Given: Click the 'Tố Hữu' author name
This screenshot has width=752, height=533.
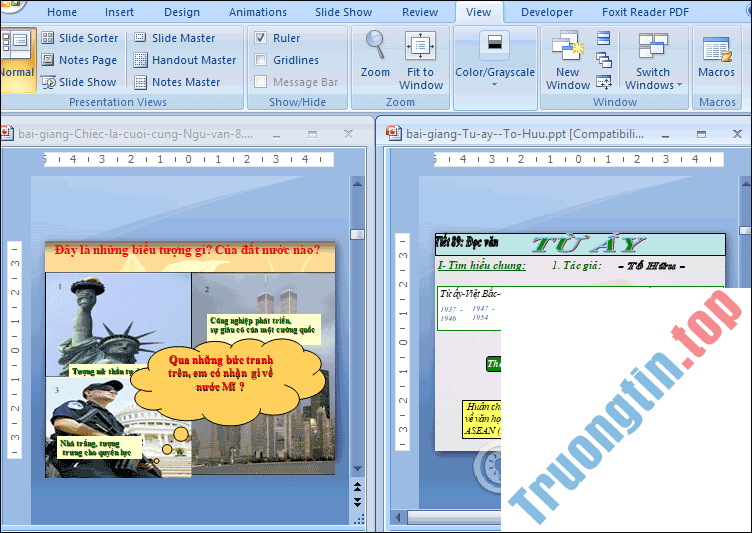Looking at the screenshot, I should coord(651,266).
